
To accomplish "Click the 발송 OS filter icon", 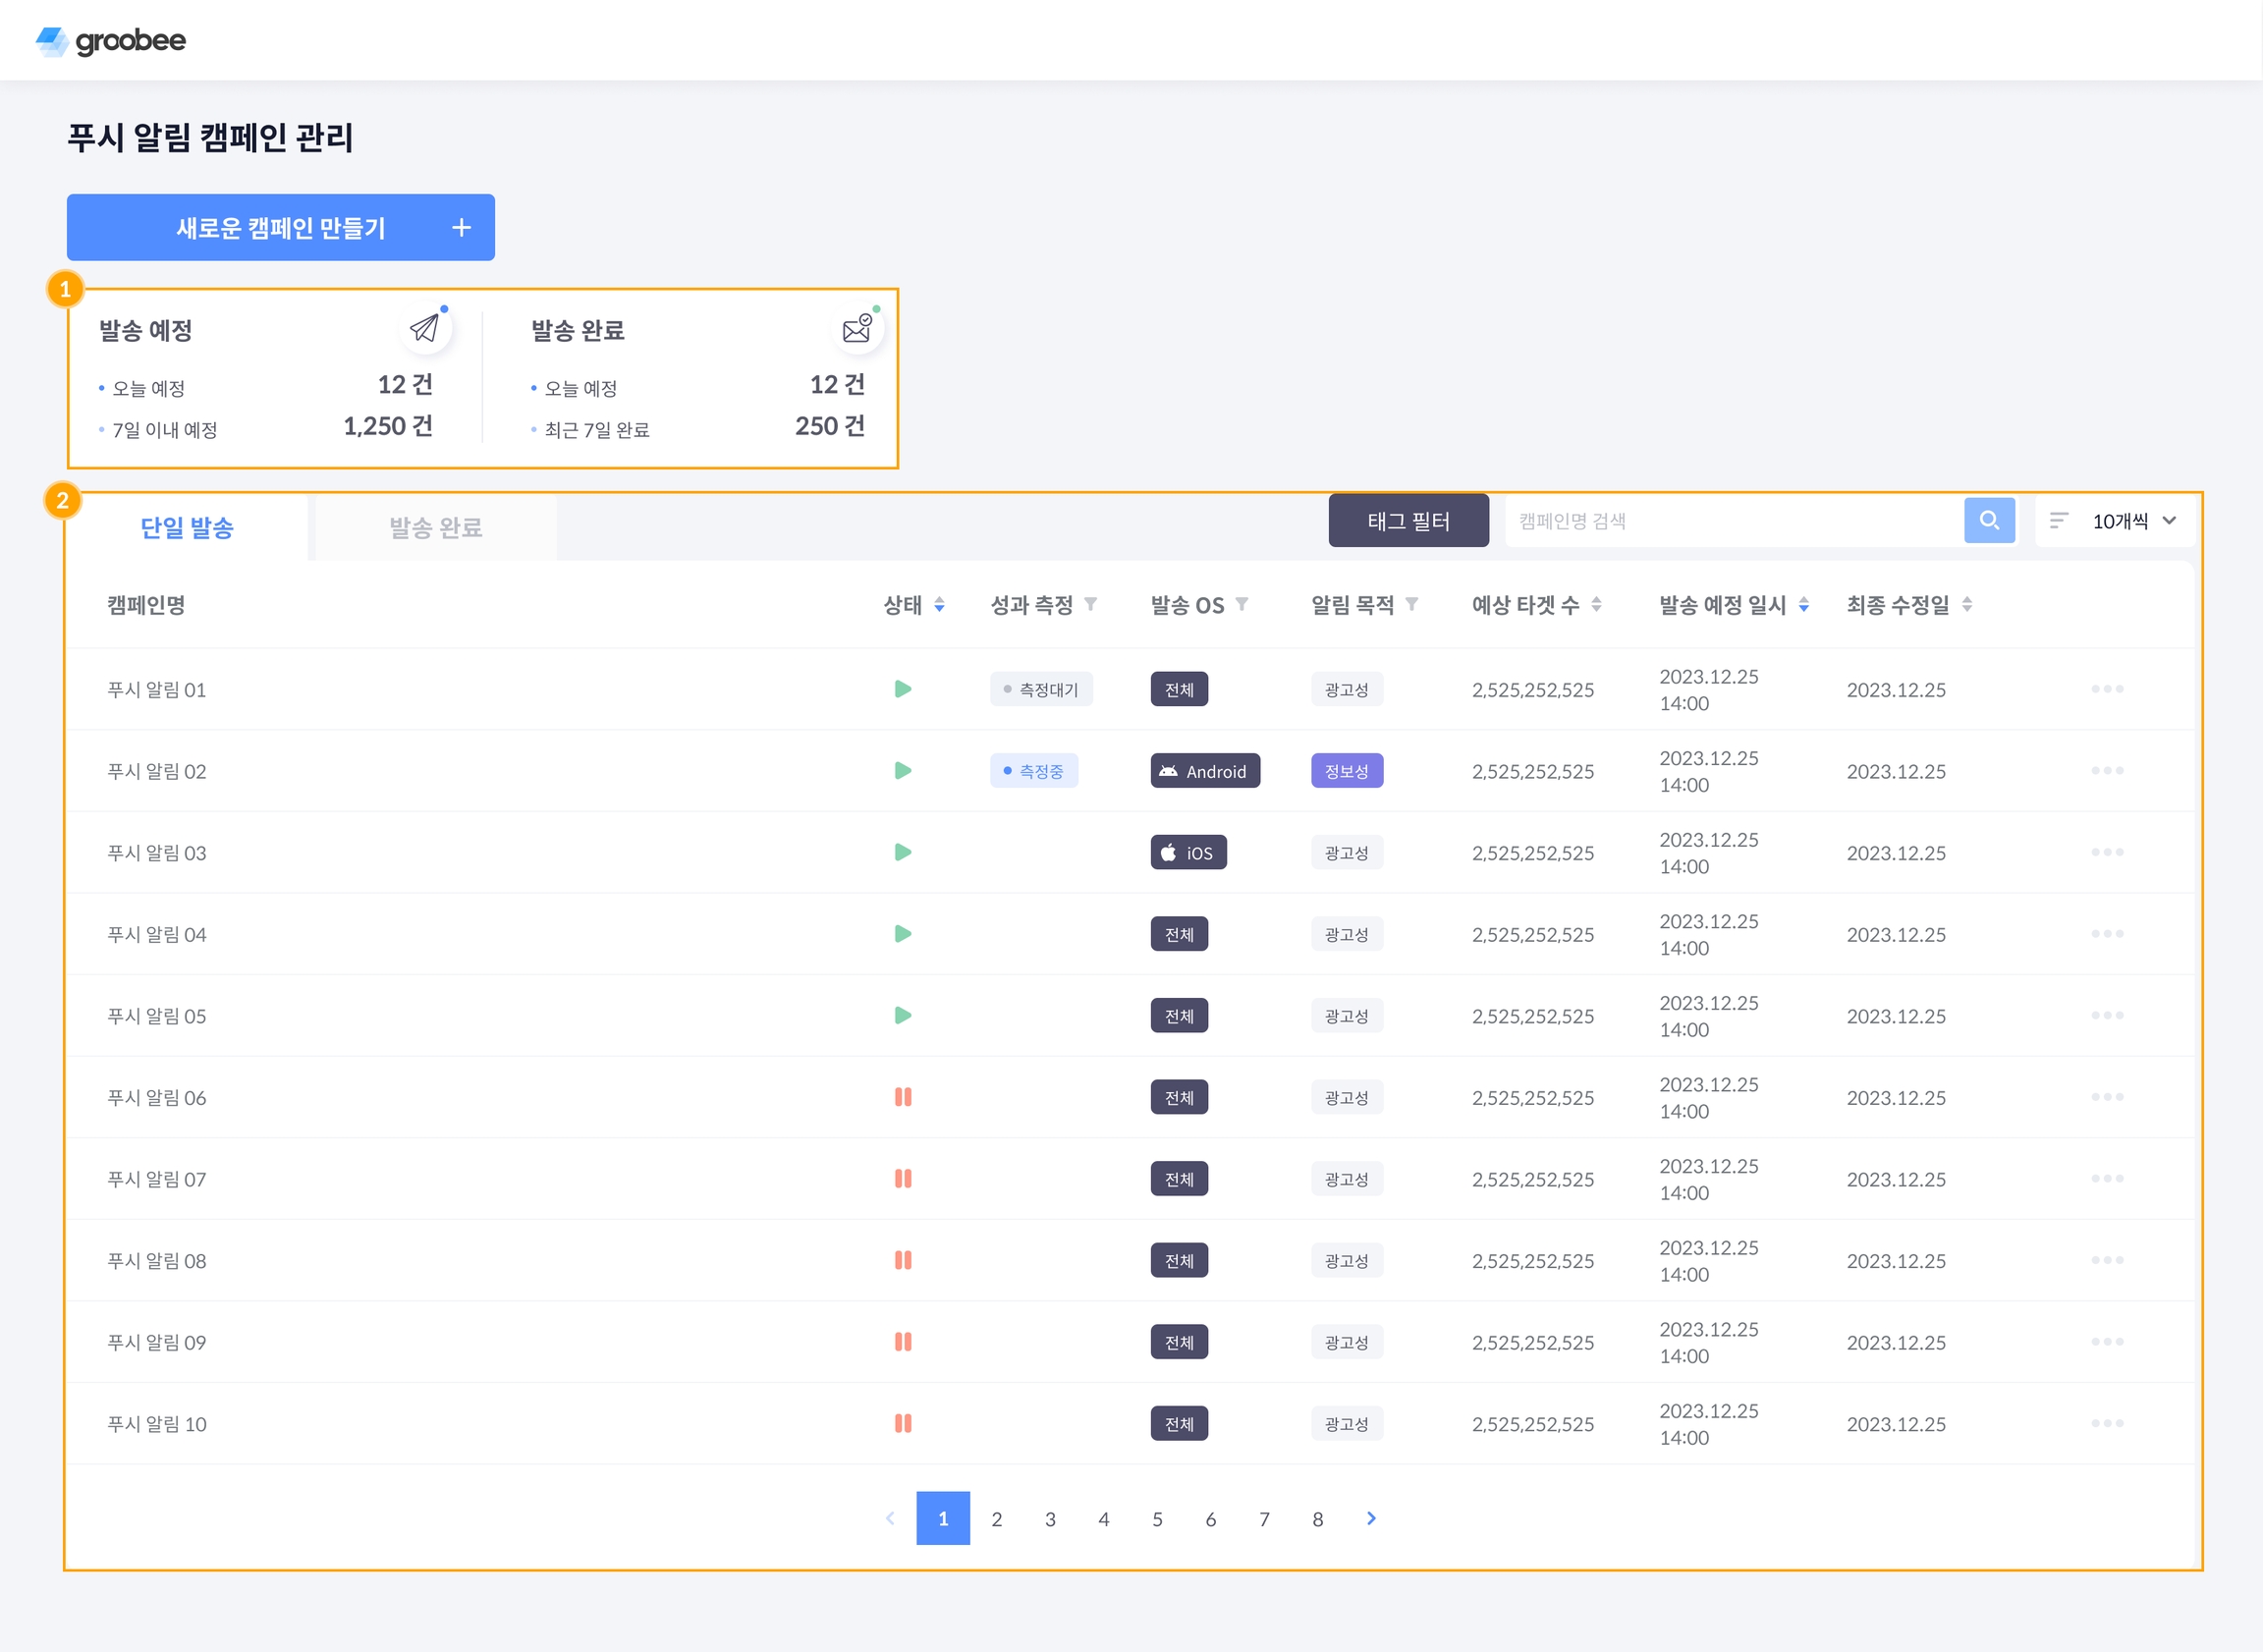I will (x=1242, y=604).
